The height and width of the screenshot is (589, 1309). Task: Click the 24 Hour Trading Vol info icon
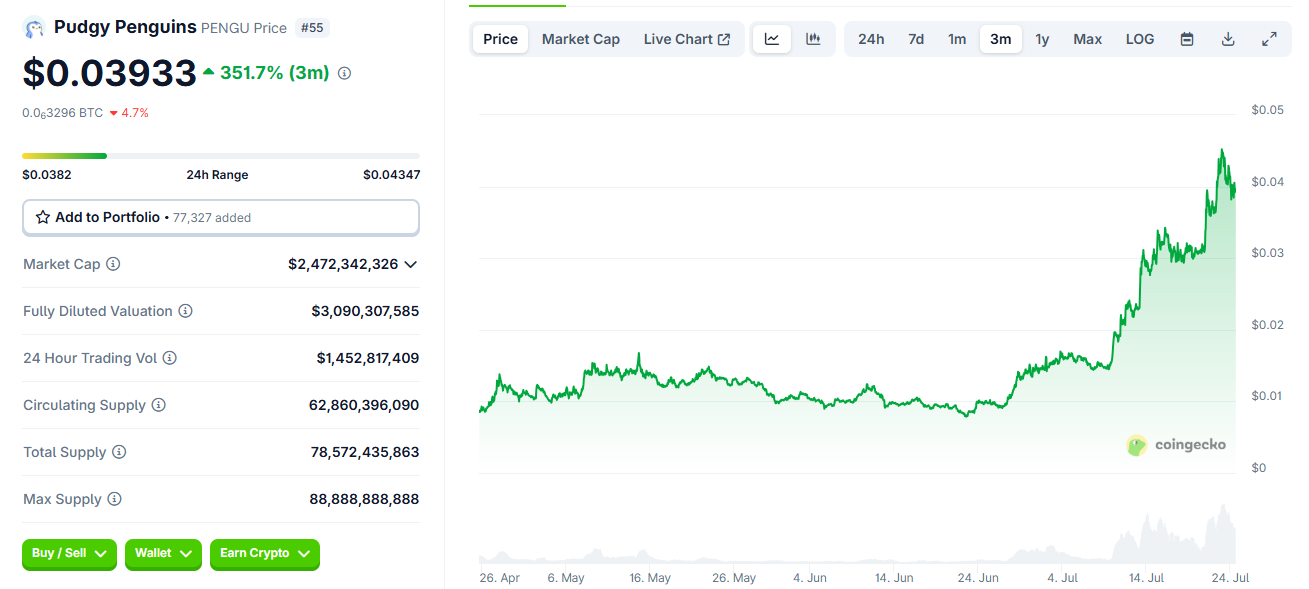tap(169, 358)
